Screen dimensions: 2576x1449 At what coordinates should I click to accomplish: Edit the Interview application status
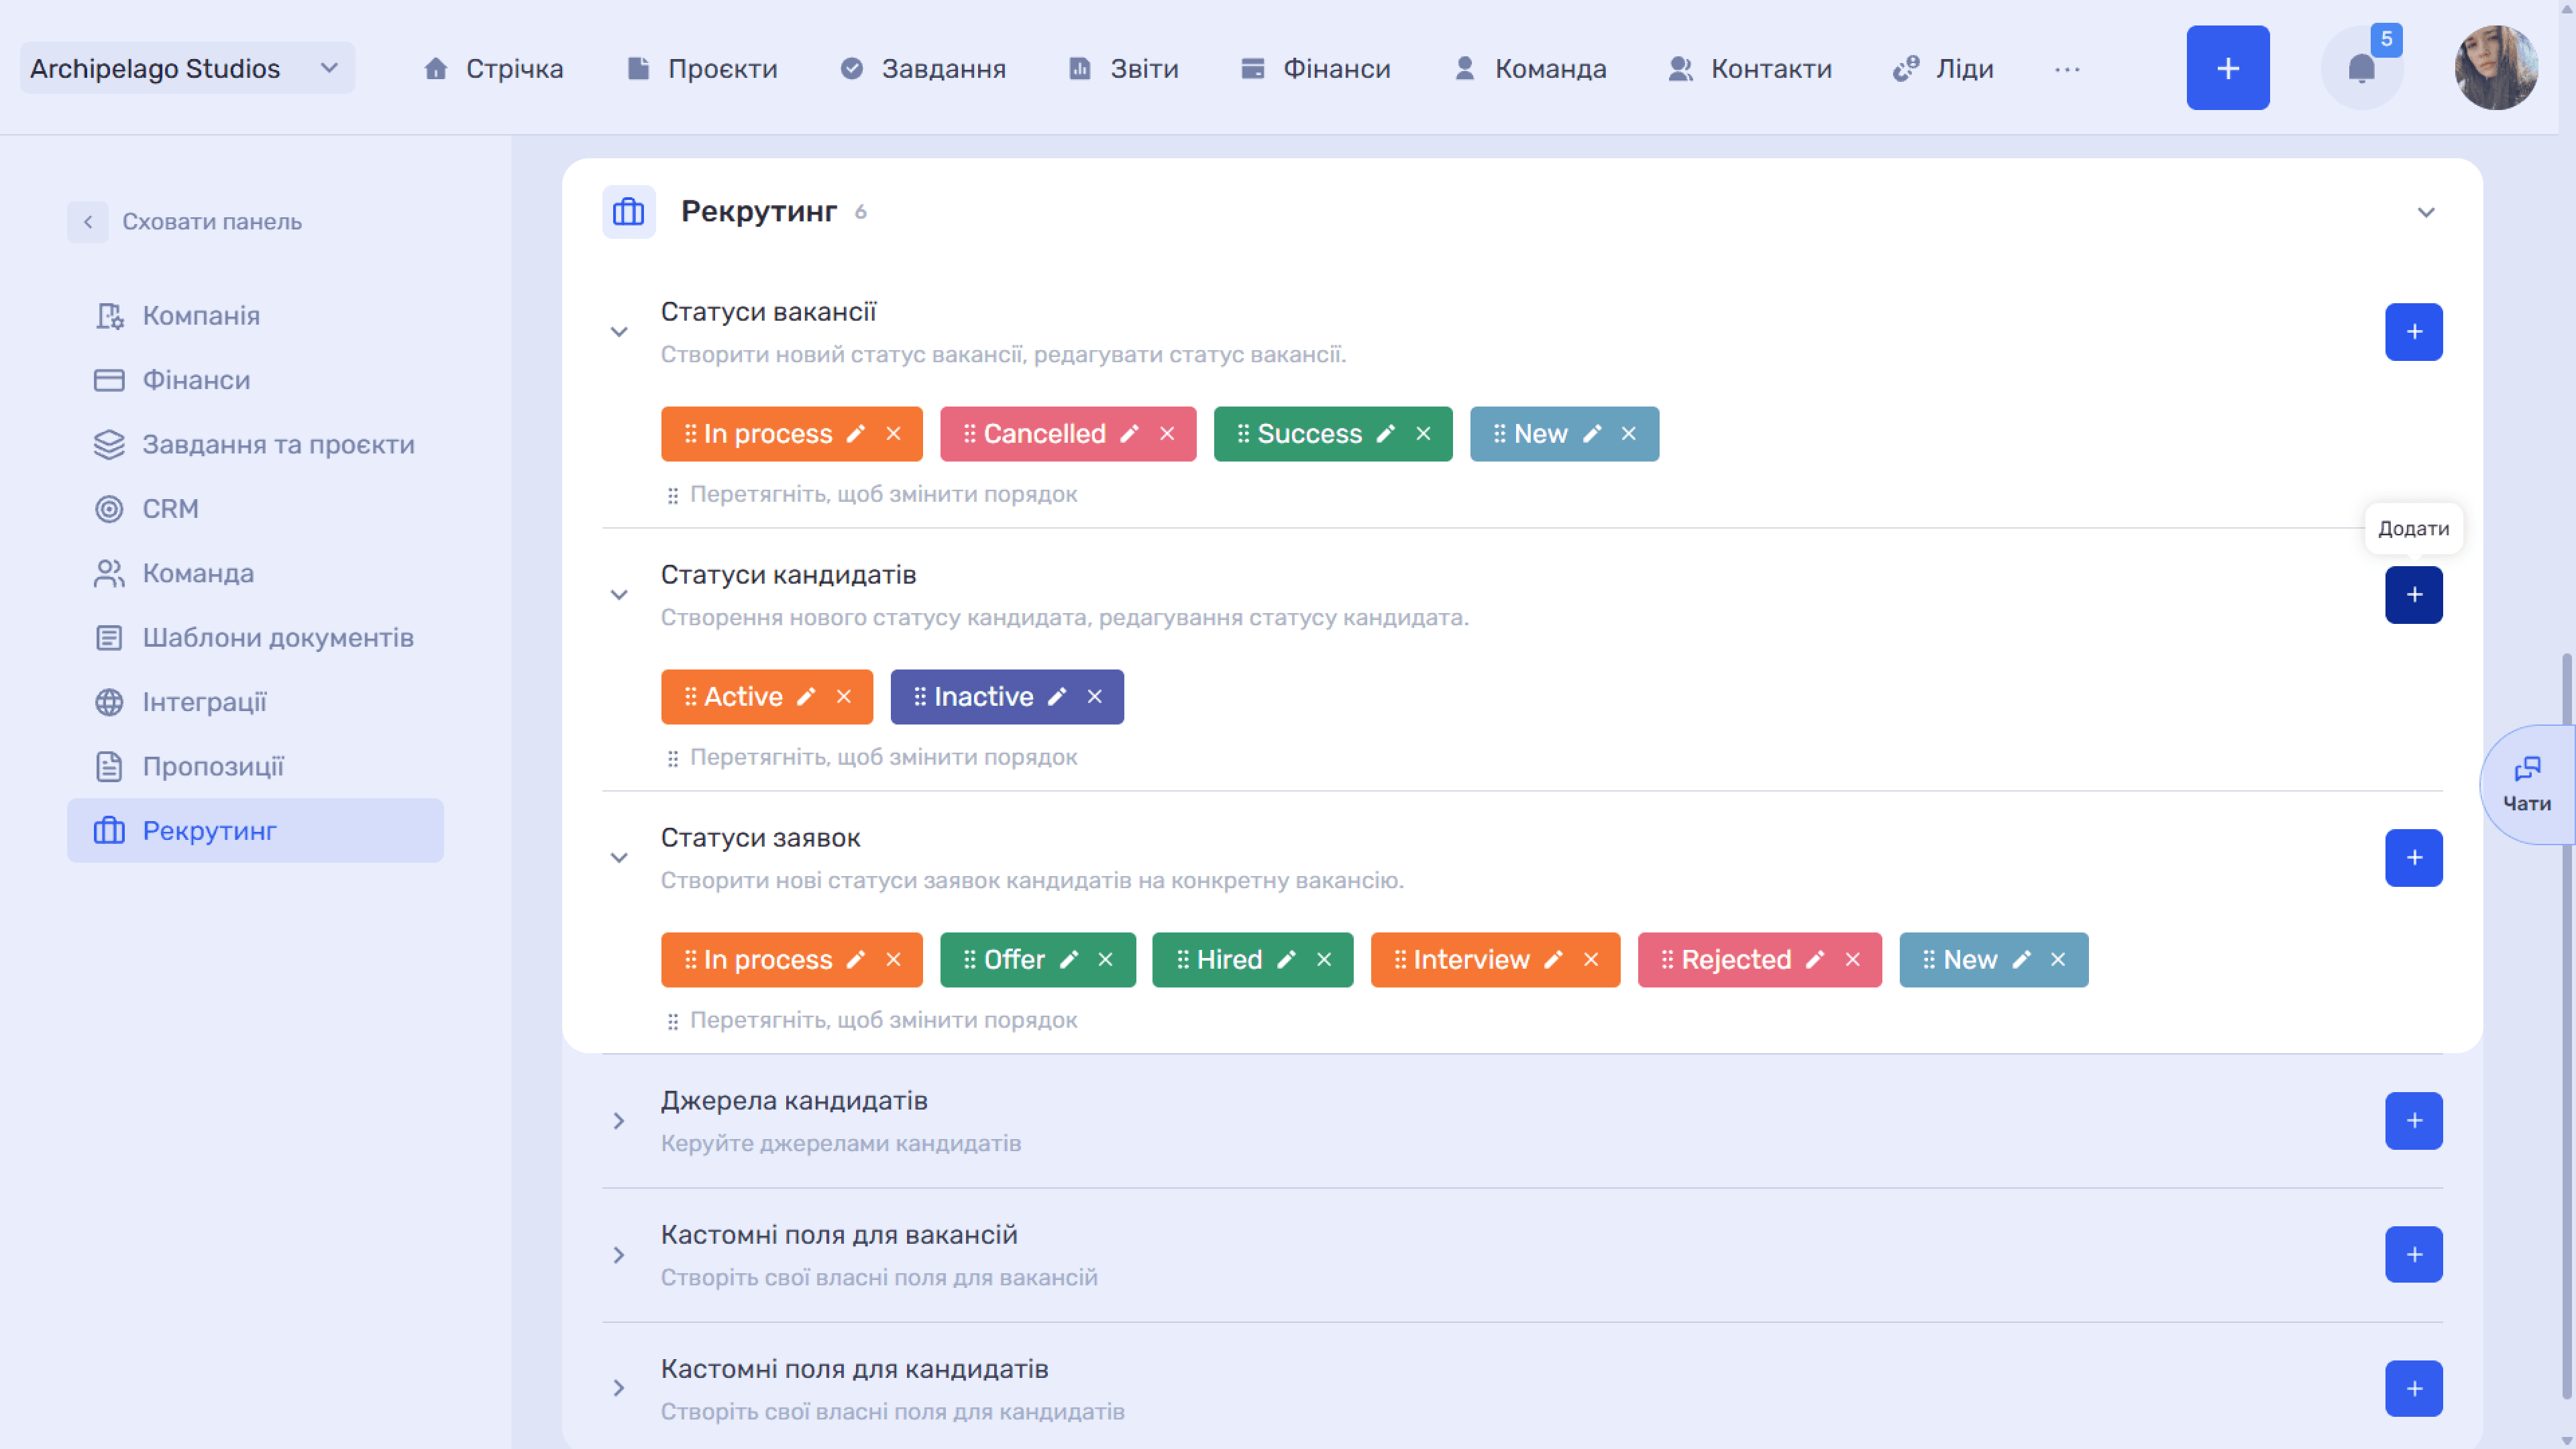(1553, 960)
